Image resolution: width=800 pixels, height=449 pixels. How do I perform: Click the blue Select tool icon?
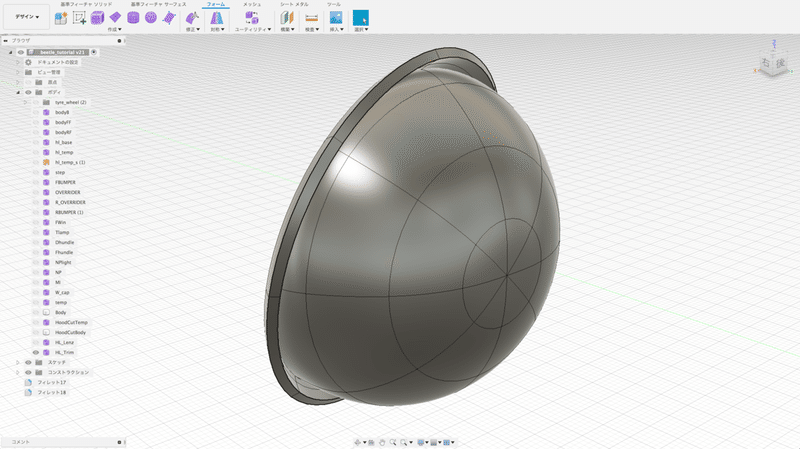[x=361, y=18]
